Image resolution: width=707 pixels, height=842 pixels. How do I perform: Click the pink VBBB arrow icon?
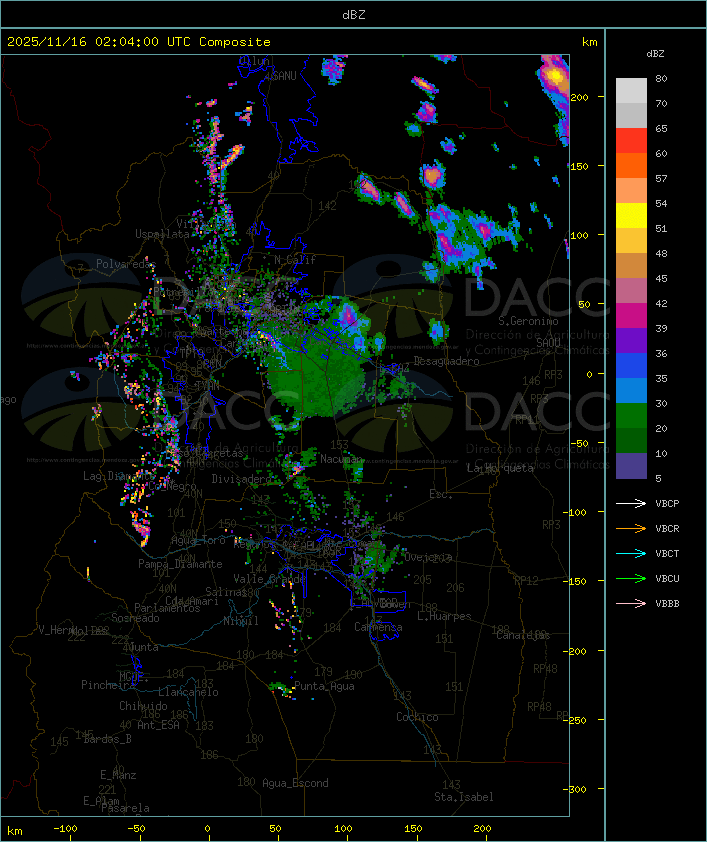(x=631, y=603)
